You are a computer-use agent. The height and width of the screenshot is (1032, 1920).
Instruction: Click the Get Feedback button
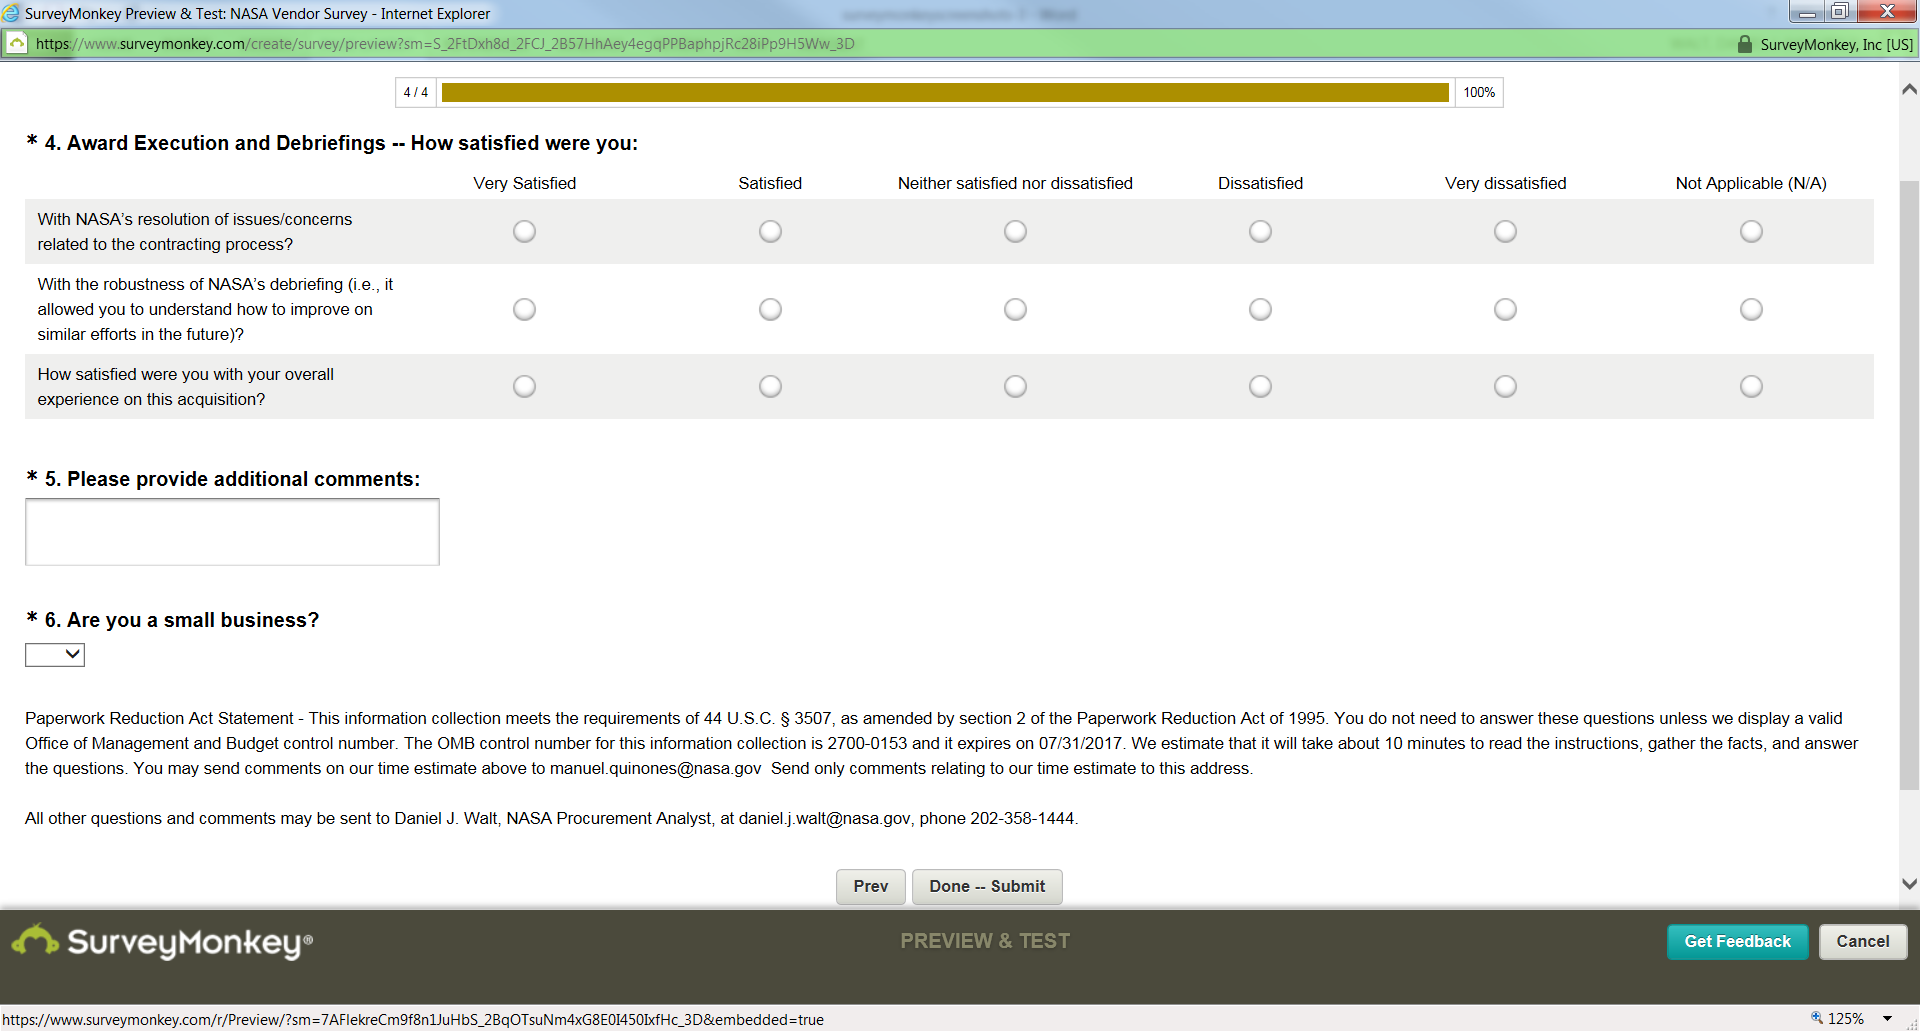1737,942
